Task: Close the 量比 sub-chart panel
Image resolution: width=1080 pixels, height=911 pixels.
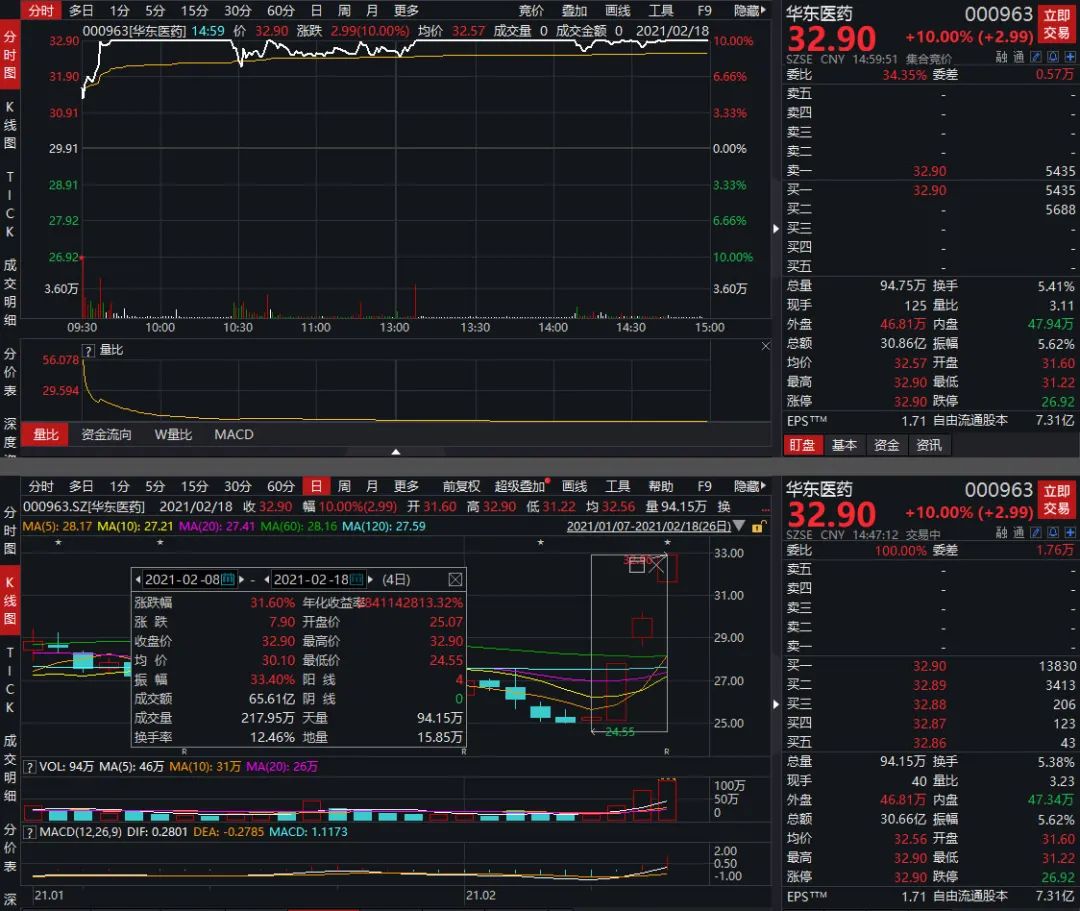Action: [x=765, y=346]
